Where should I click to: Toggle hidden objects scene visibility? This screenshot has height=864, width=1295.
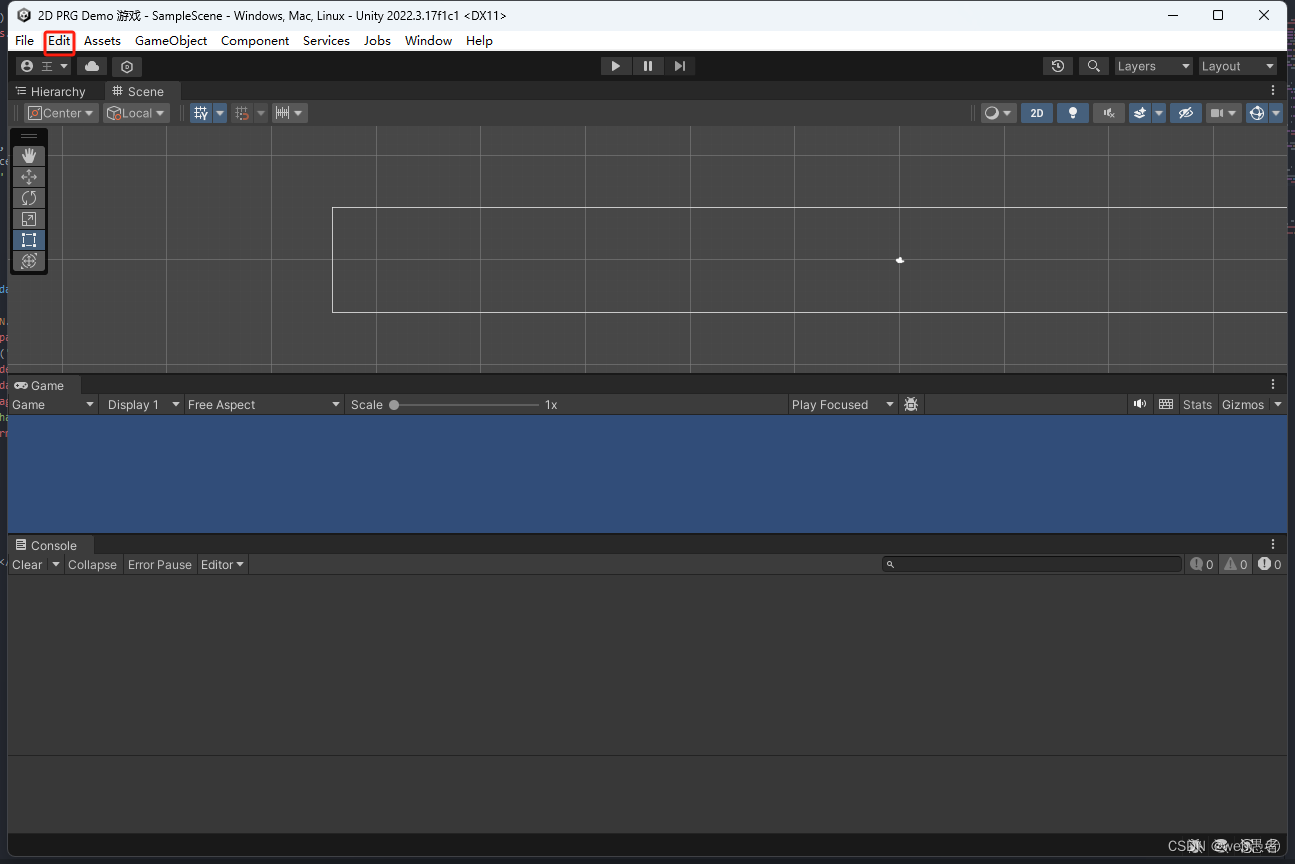(x=1186, y=113)
